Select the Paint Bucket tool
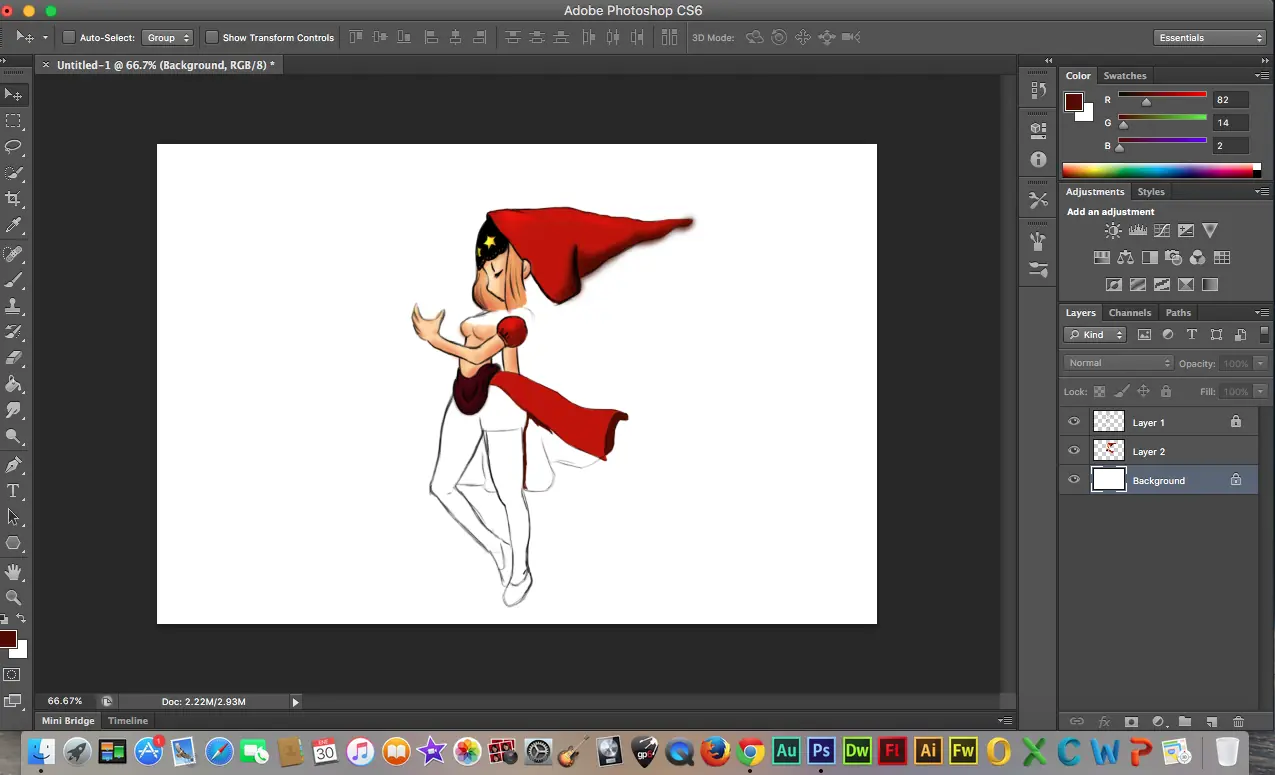1275x775 pixels. [14, 384]
